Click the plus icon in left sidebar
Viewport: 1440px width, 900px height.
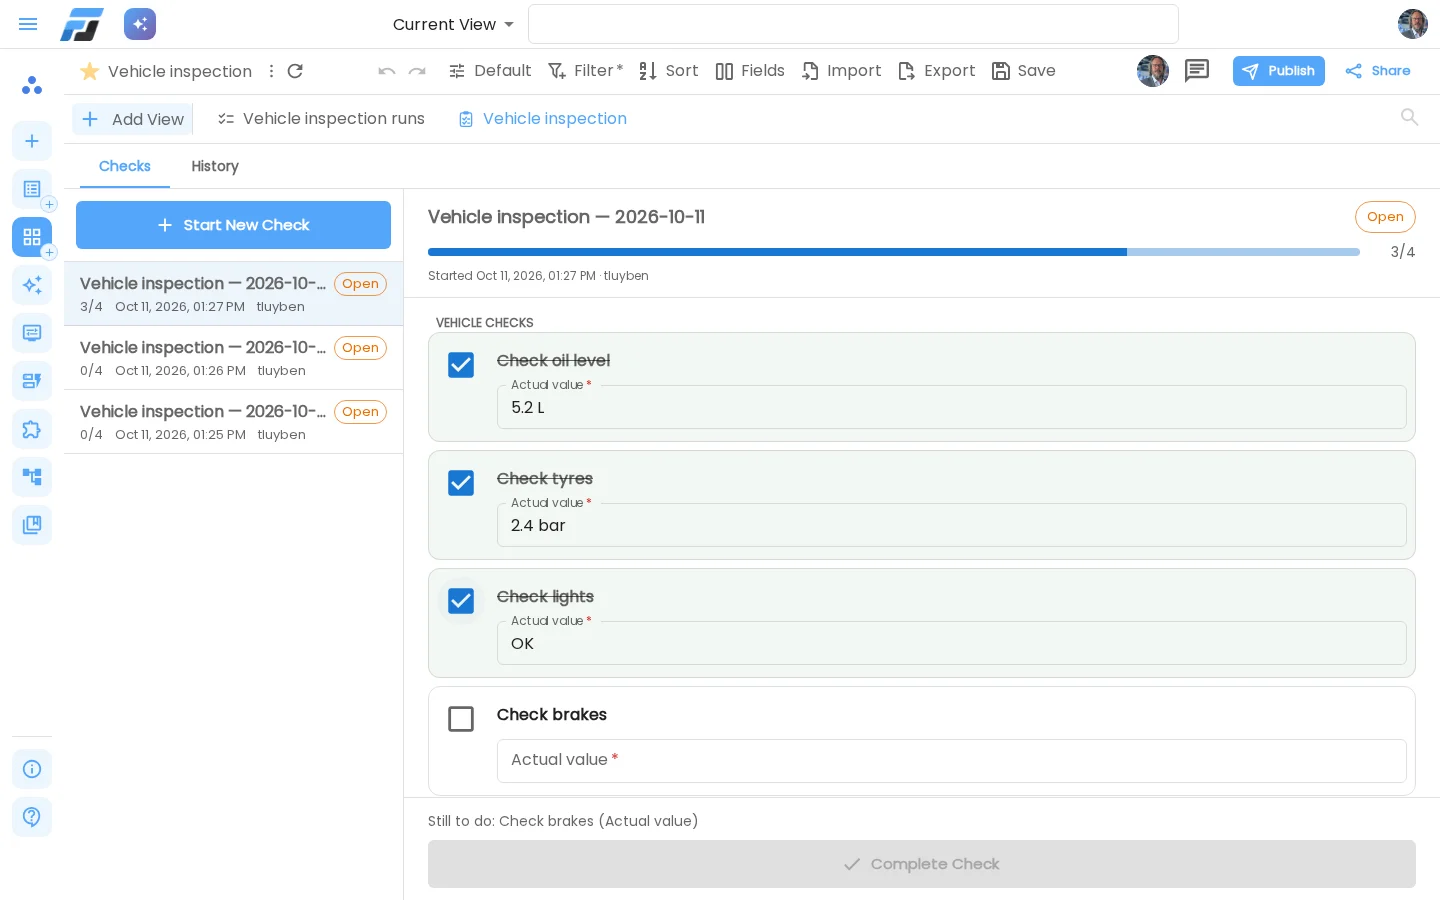tap(32, 141)
